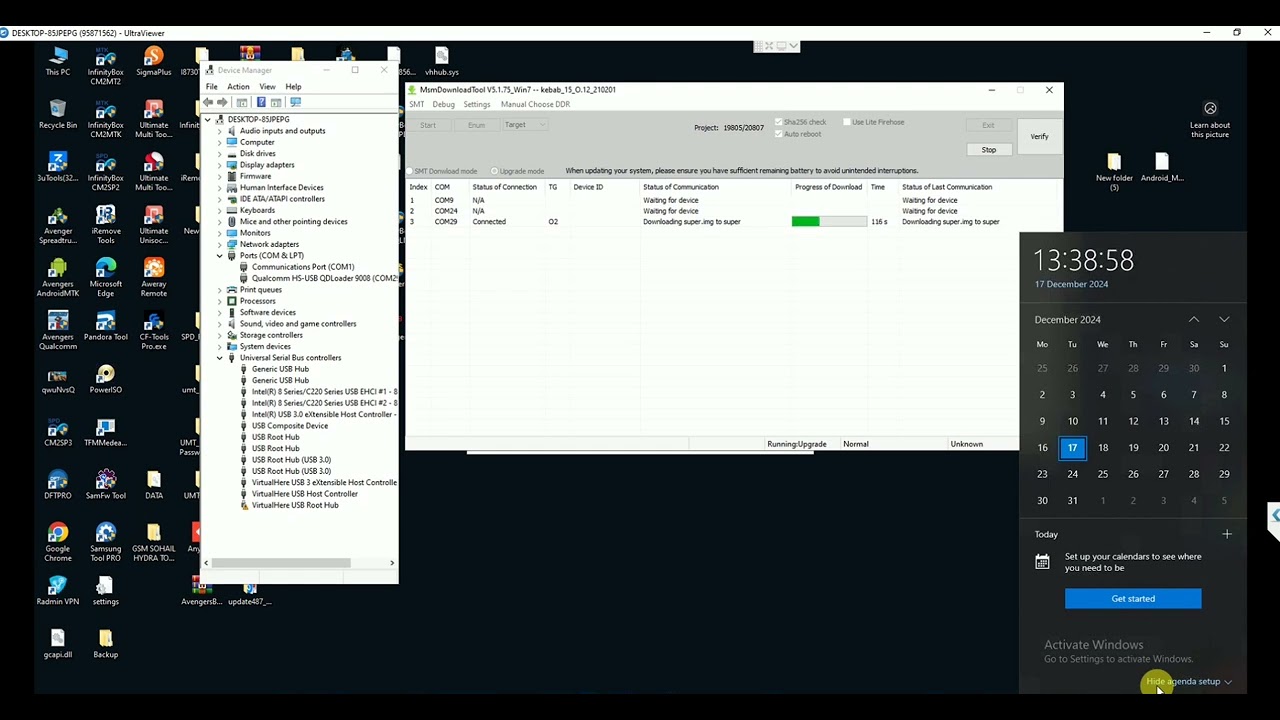
Task: Click the COM29 download progress bar
Action: tap(829, 222)
